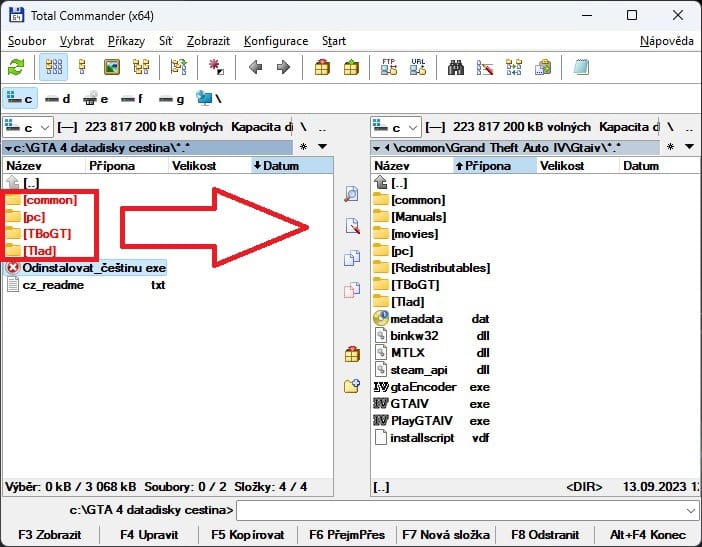Click the F8 Odstranit button

[x=545, y=535]
